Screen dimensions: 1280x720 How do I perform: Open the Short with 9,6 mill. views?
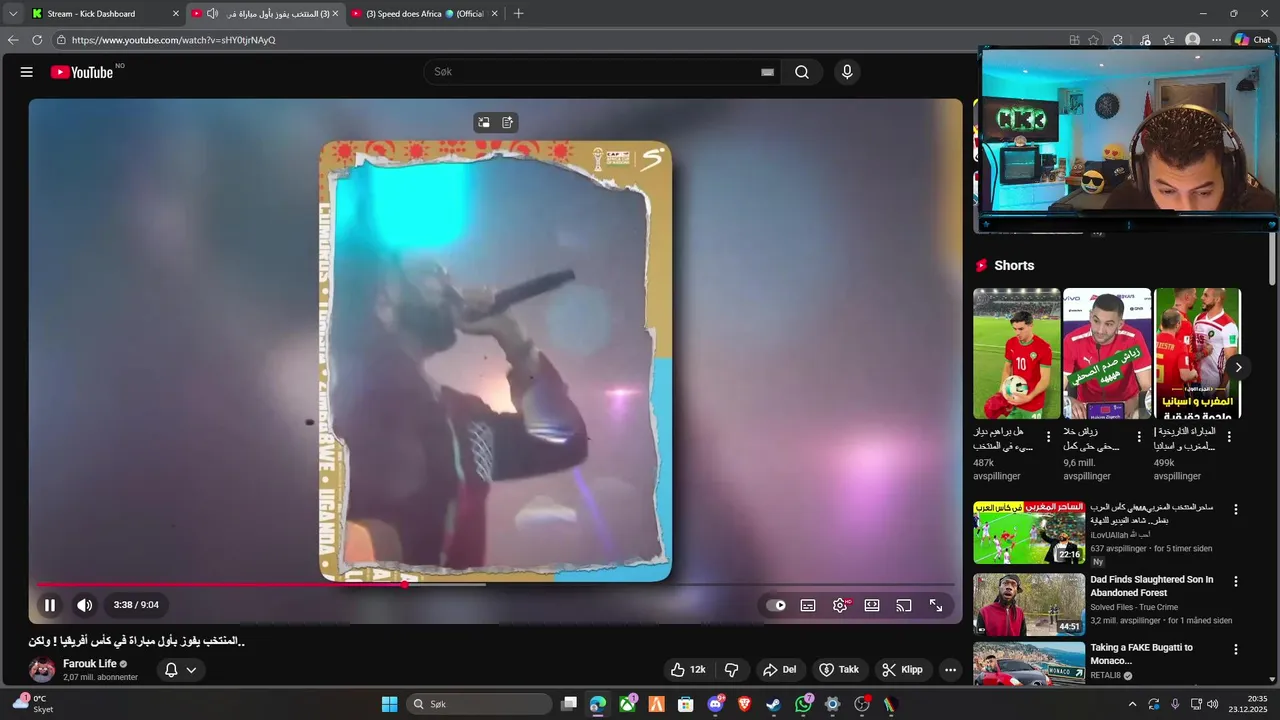(1106, 353)
